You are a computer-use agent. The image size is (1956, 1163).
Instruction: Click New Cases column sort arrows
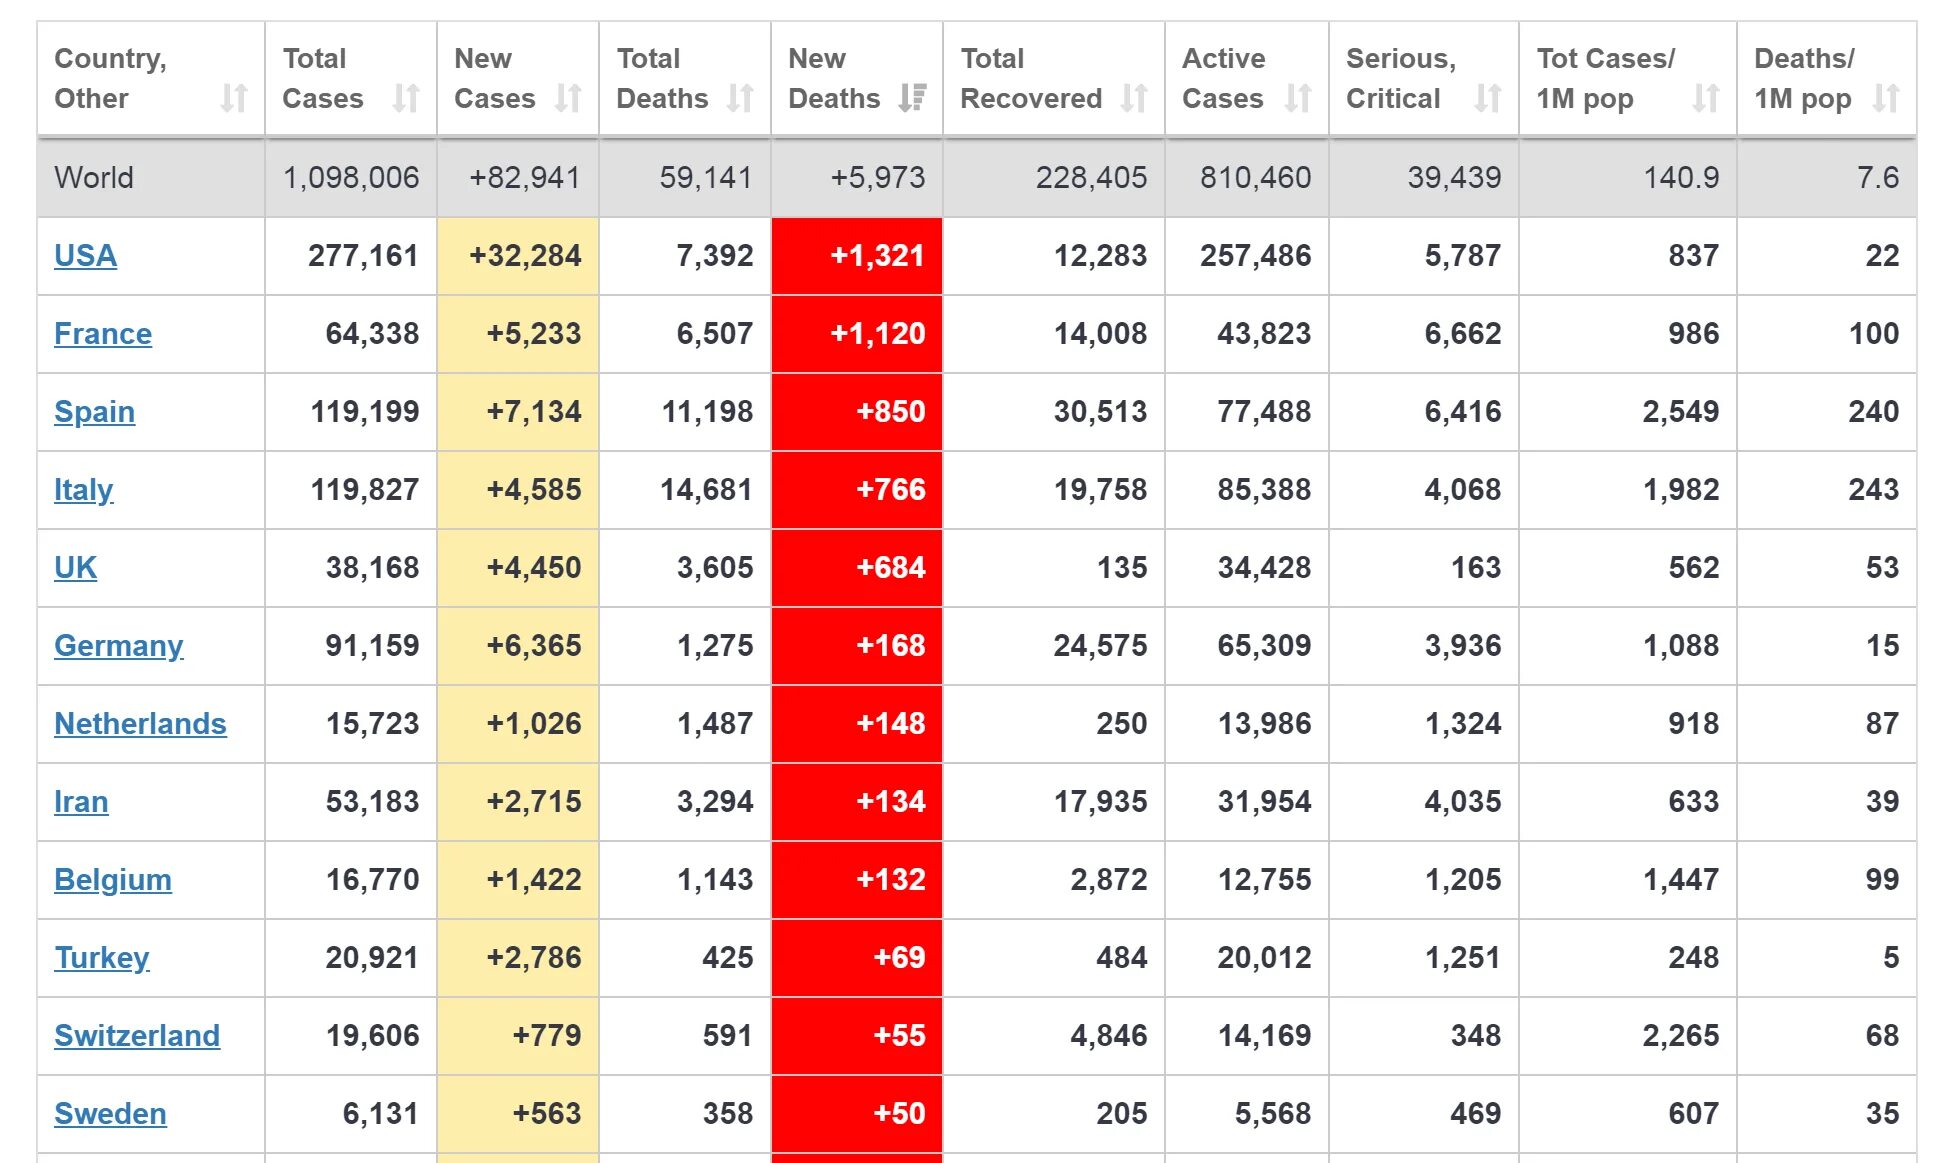568,98
